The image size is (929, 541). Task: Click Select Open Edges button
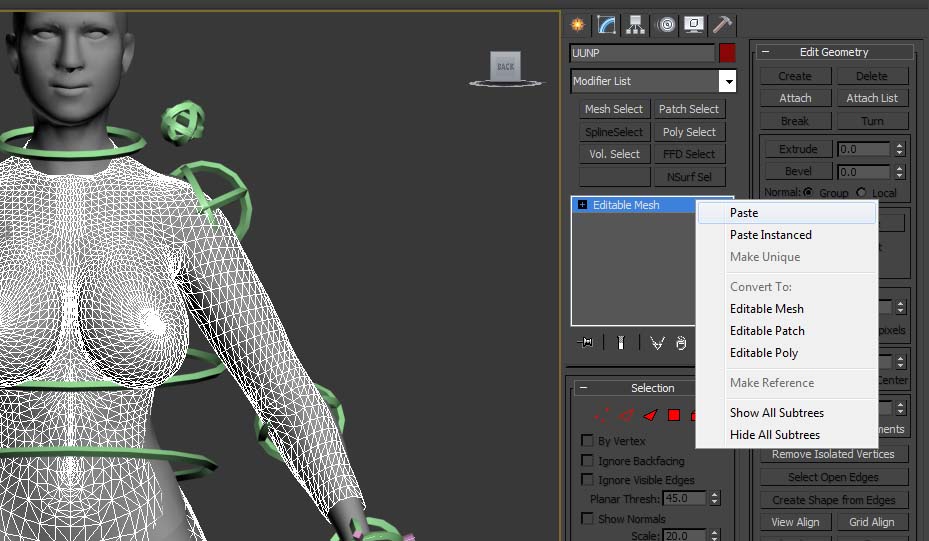click(x=833, y=477)
